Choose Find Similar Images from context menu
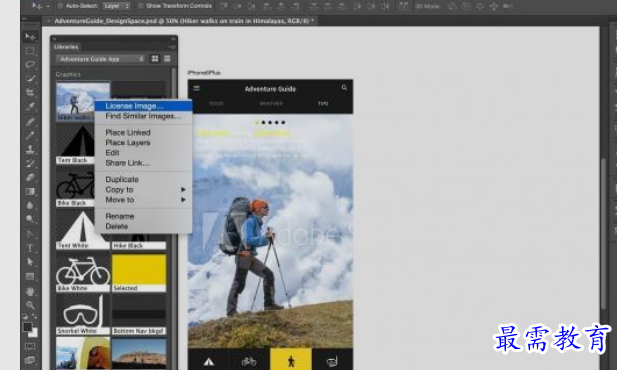The image size is (617, 370). click(143, 116)
